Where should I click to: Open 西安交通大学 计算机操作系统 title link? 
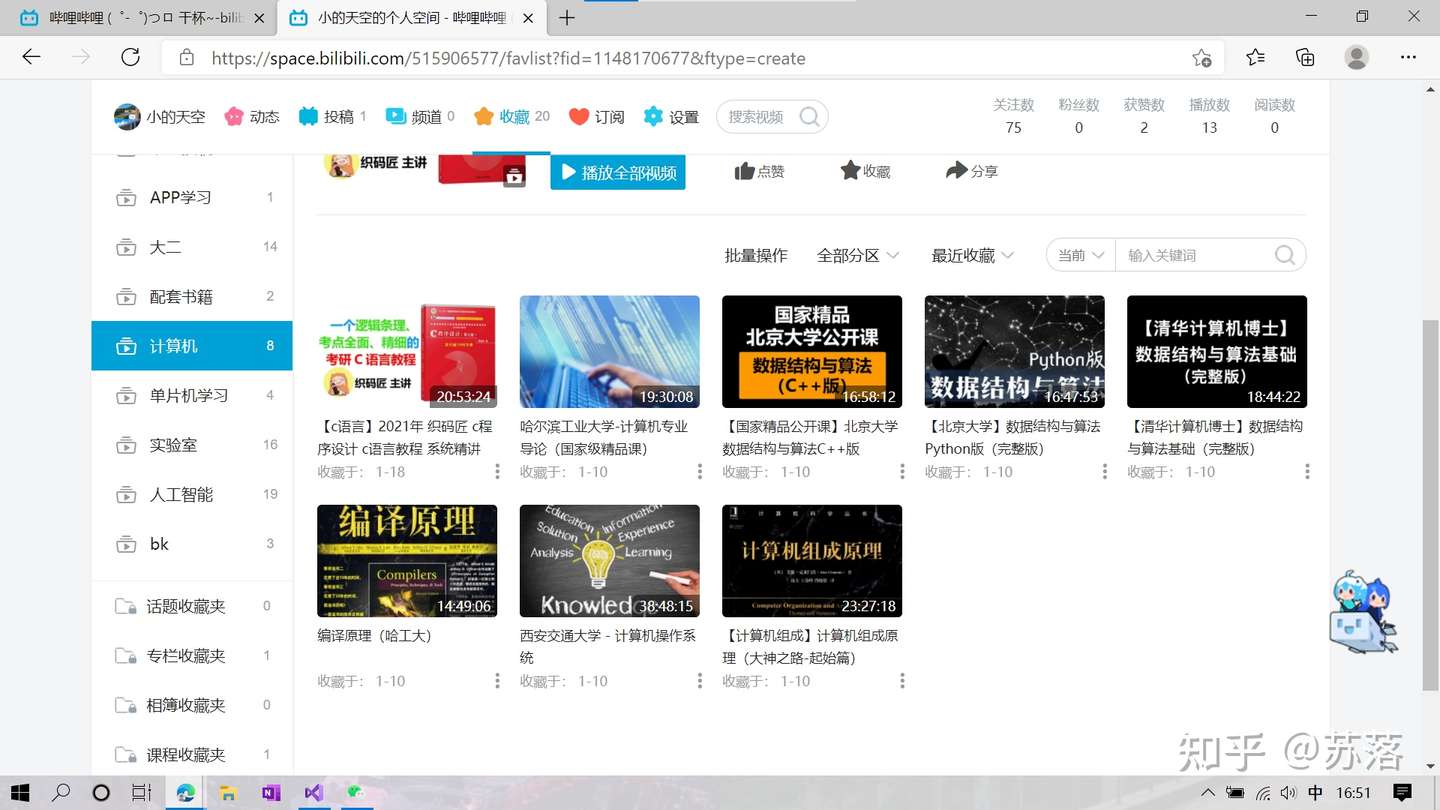pyautogui.click(x=608, y=646)
